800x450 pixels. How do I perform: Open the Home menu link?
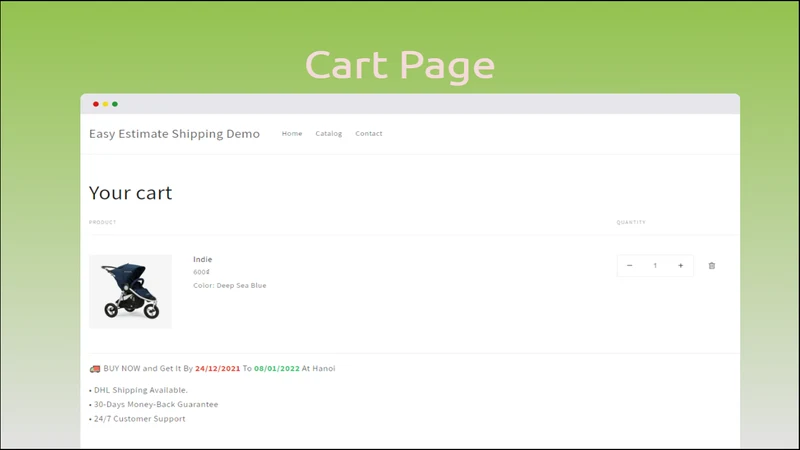292,134
